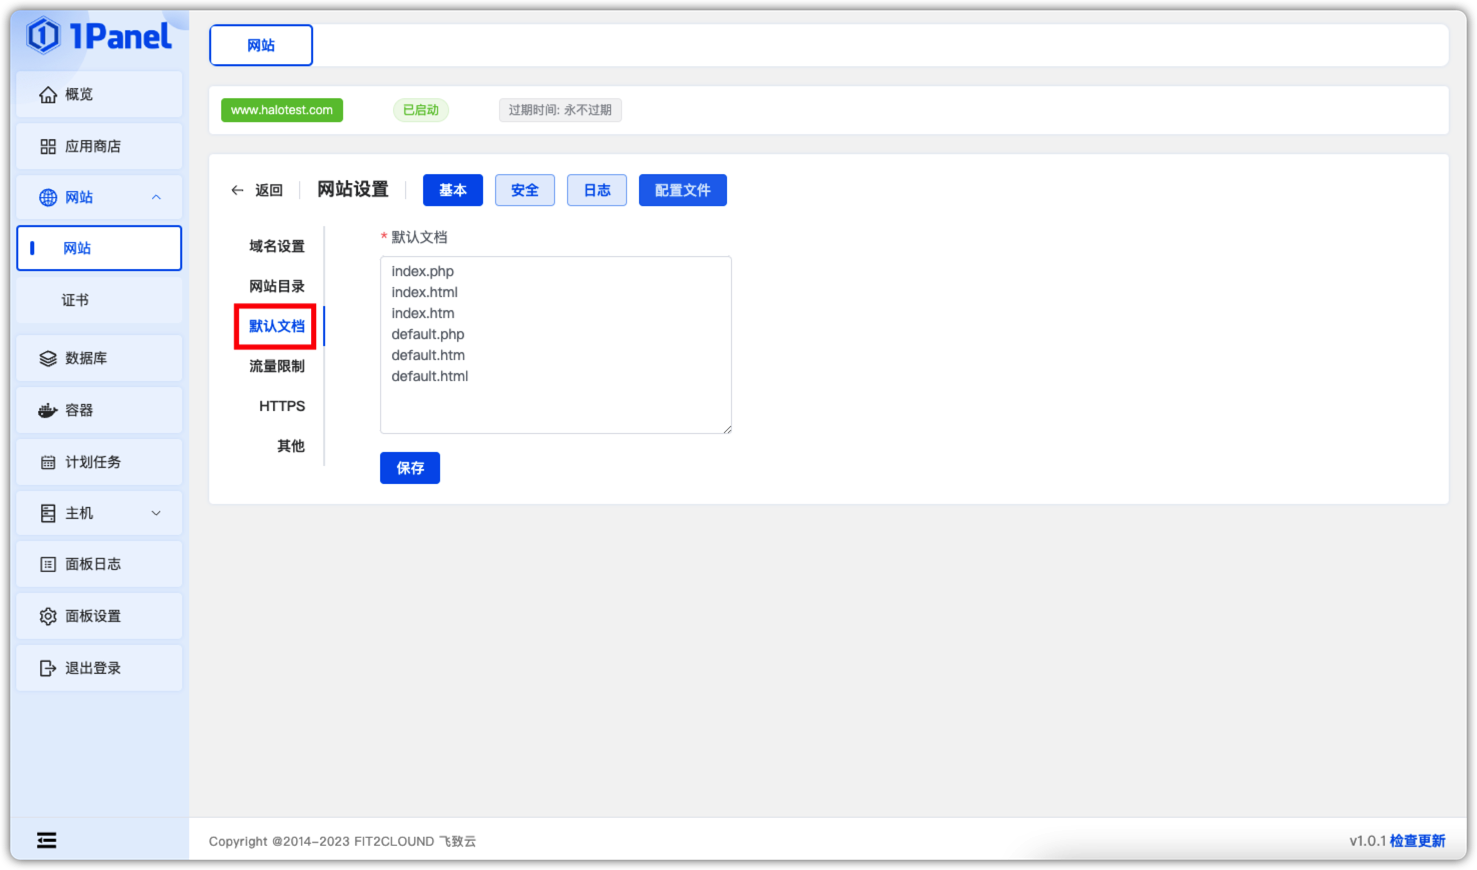Open 应用商店 app store grid icon

(x=48, y=147)
